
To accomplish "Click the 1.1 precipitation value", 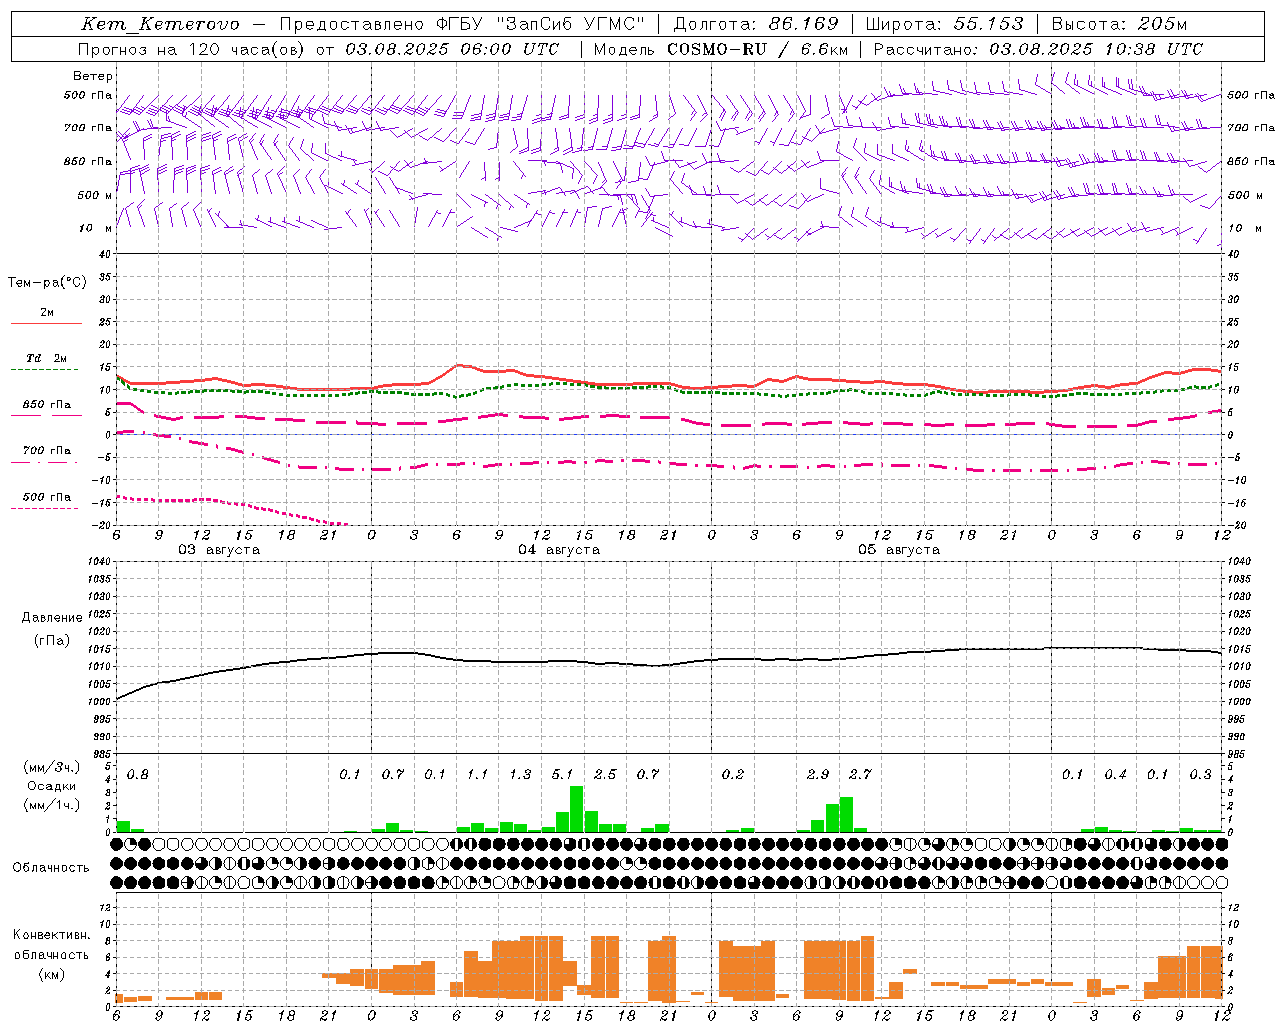I will [x=478, y=775].
